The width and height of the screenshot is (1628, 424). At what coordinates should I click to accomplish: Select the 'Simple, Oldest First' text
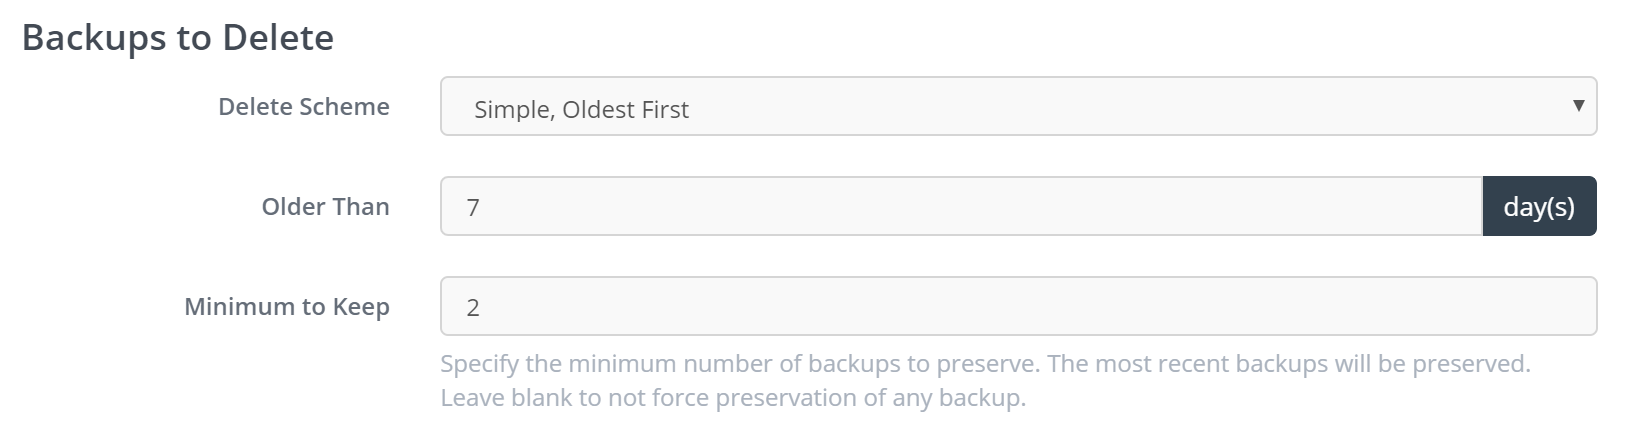[581, 109]
